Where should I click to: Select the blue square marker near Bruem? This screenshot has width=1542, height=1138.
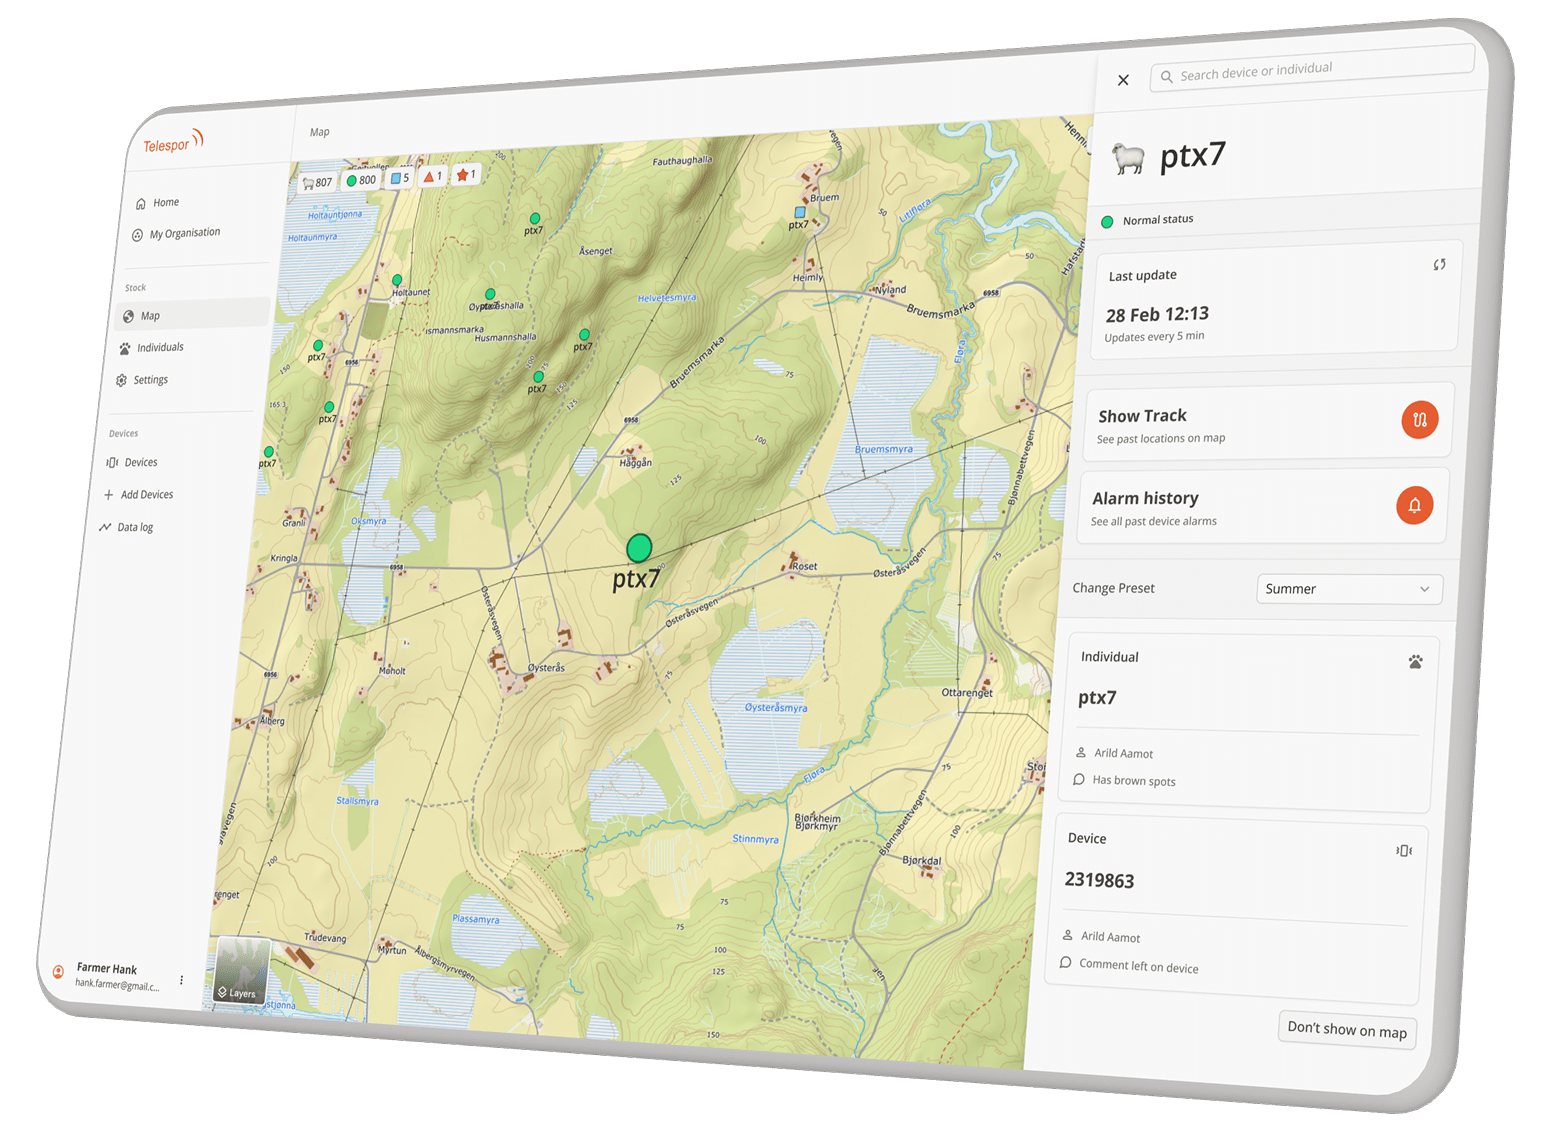[x=799, y=212]
